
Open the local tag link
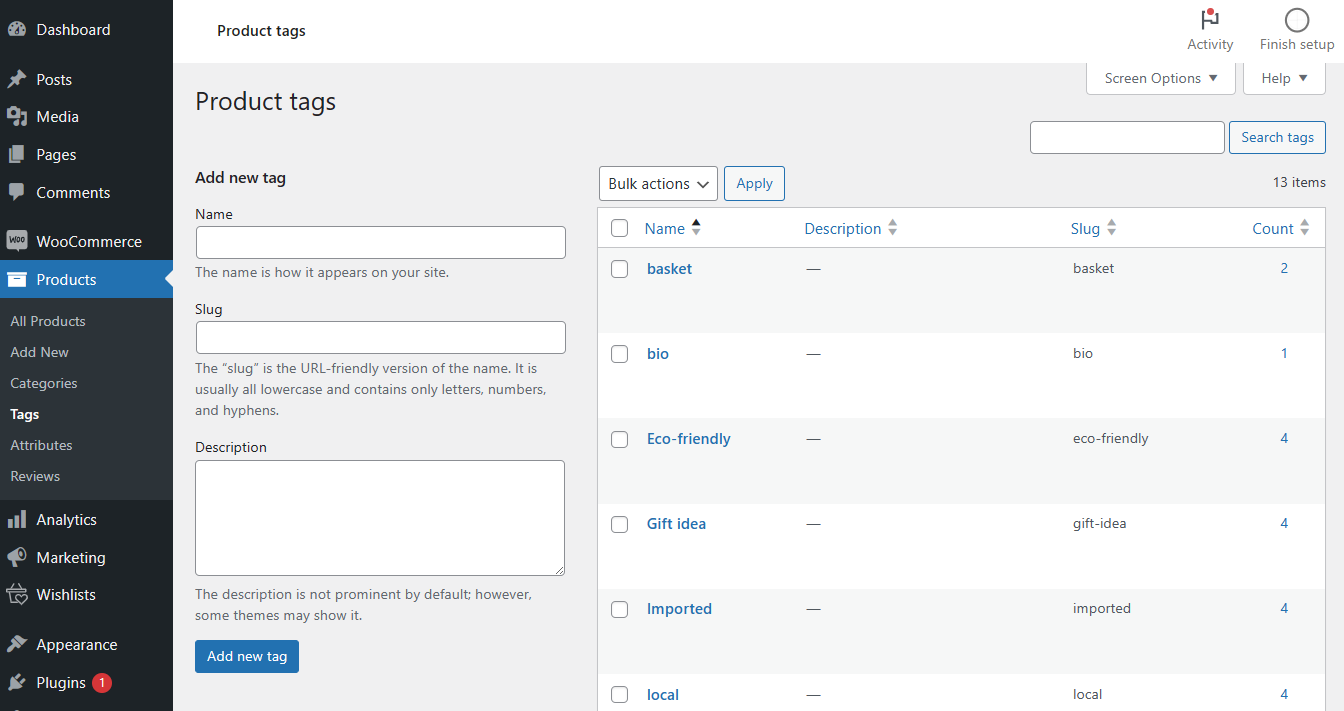coord(663,695)
